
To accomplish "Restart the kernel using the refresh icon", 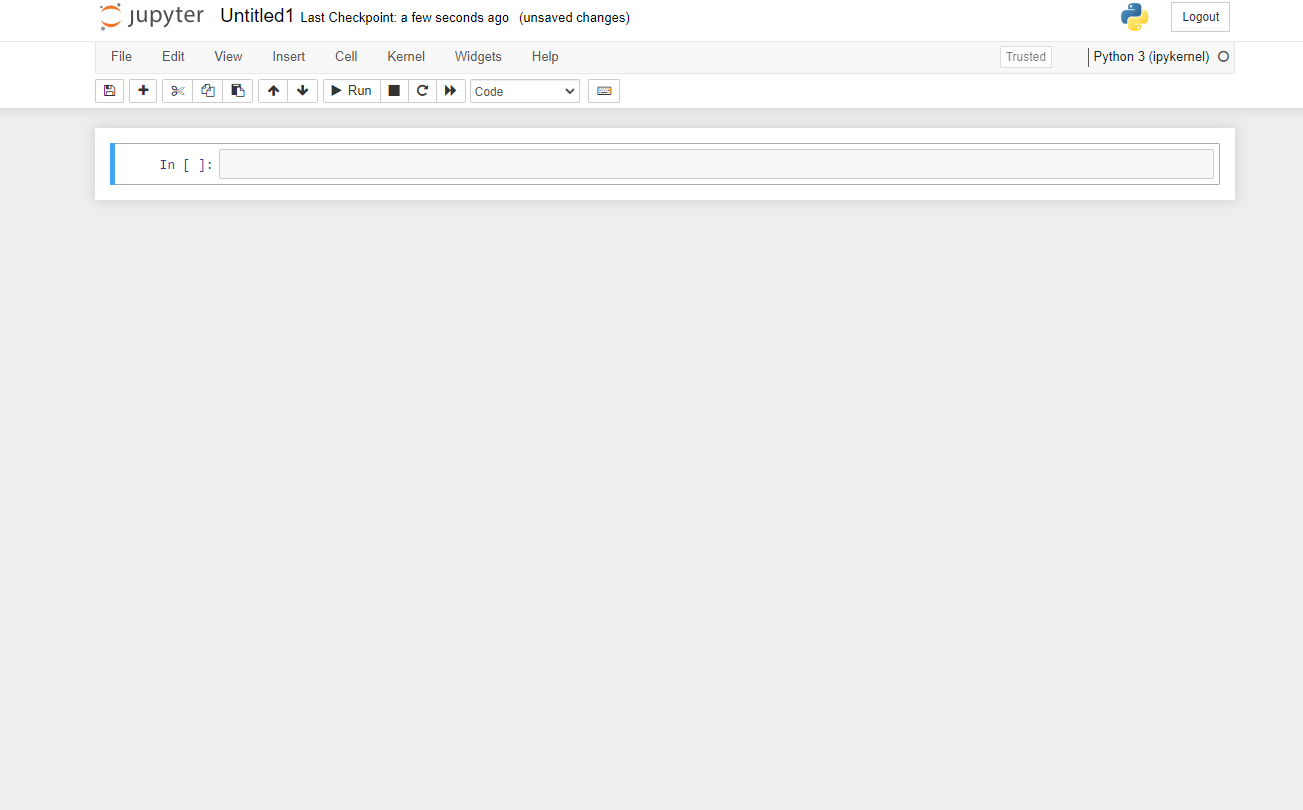I will pyautogui.click(x=422, y=90).
